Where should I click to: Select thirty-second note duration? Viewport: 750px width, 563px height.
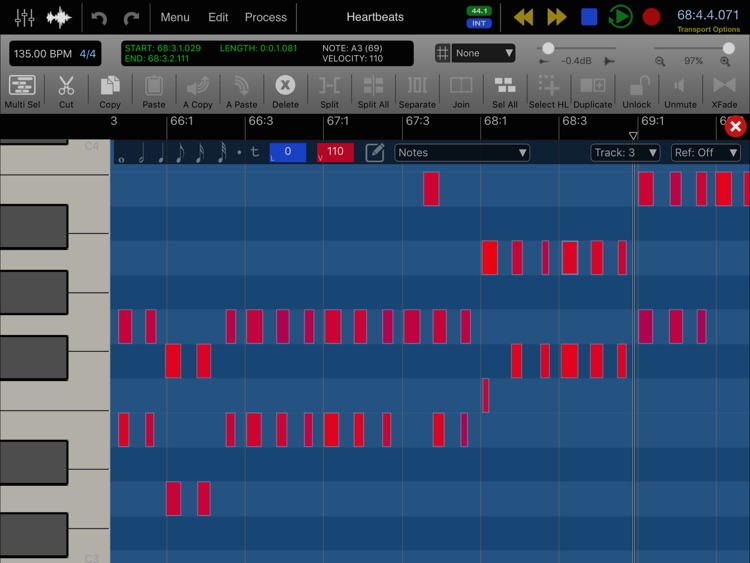pos(221,153)
